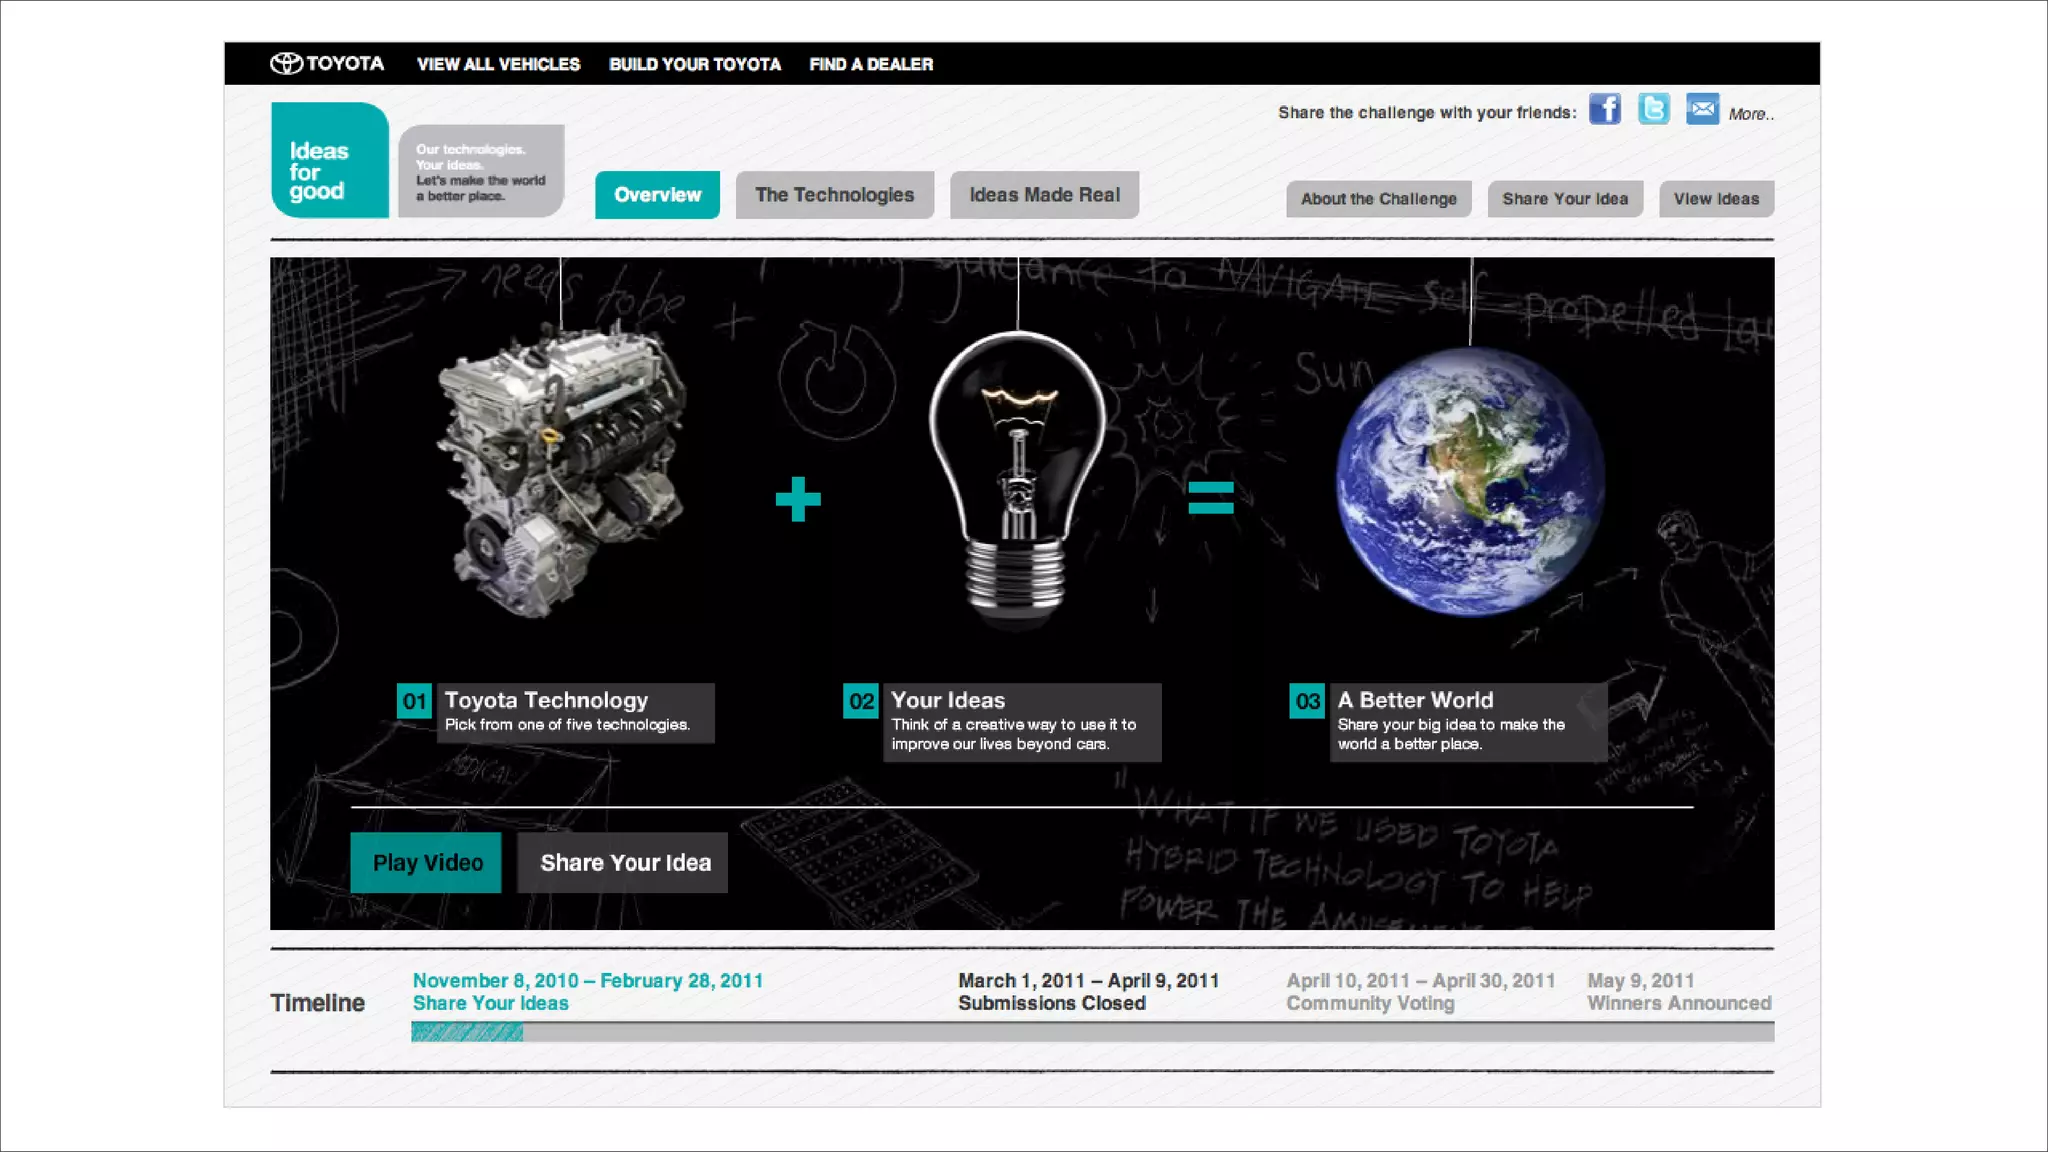
Task: Open Build Your Toyota menu item
Action: [695, 64]
